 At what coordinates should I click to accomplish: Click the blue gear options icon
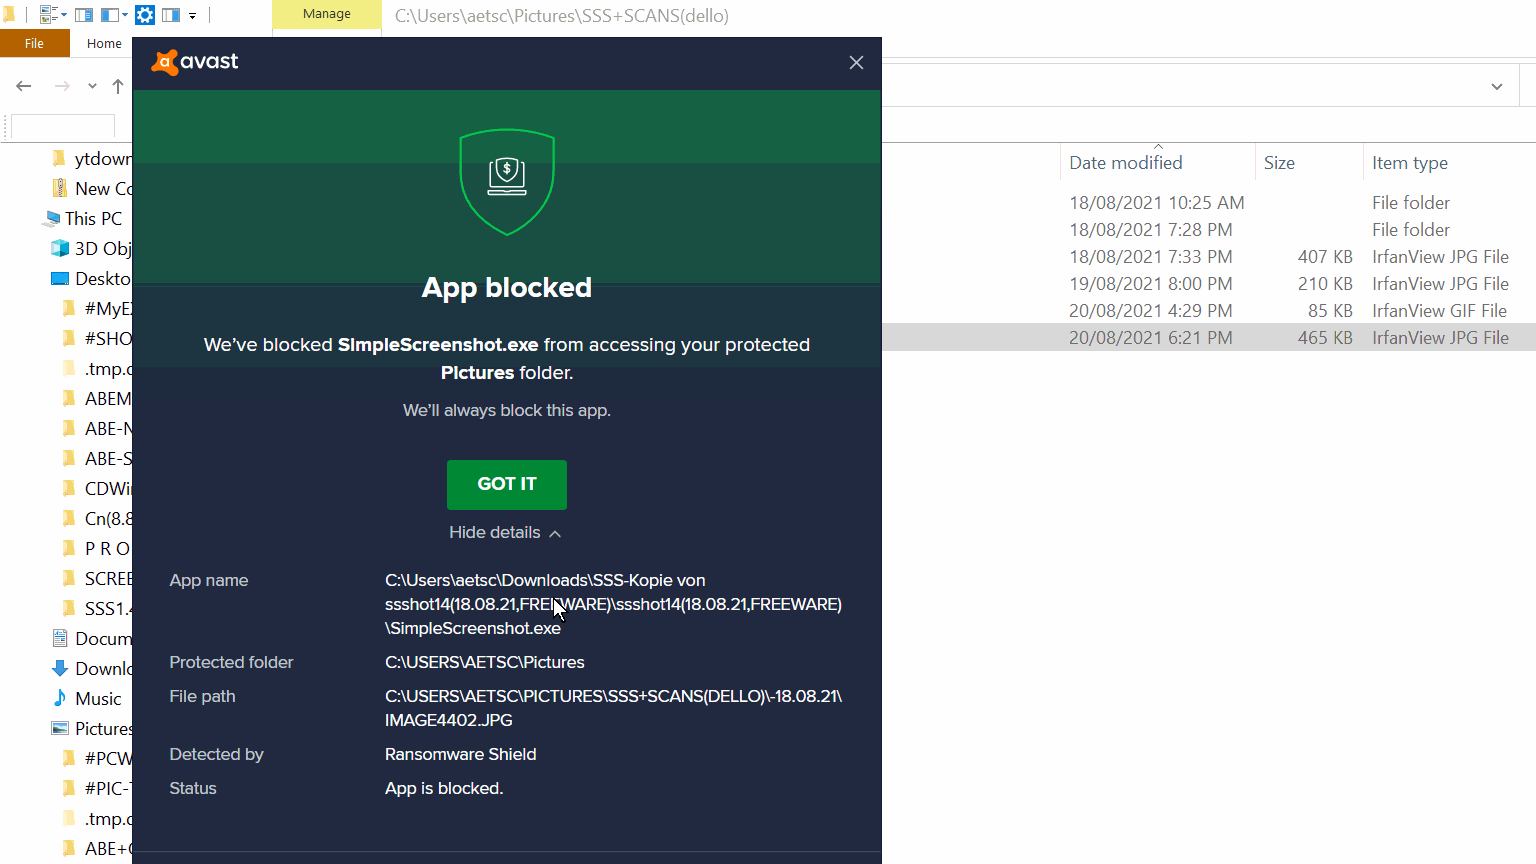click(x=145, y=15)
